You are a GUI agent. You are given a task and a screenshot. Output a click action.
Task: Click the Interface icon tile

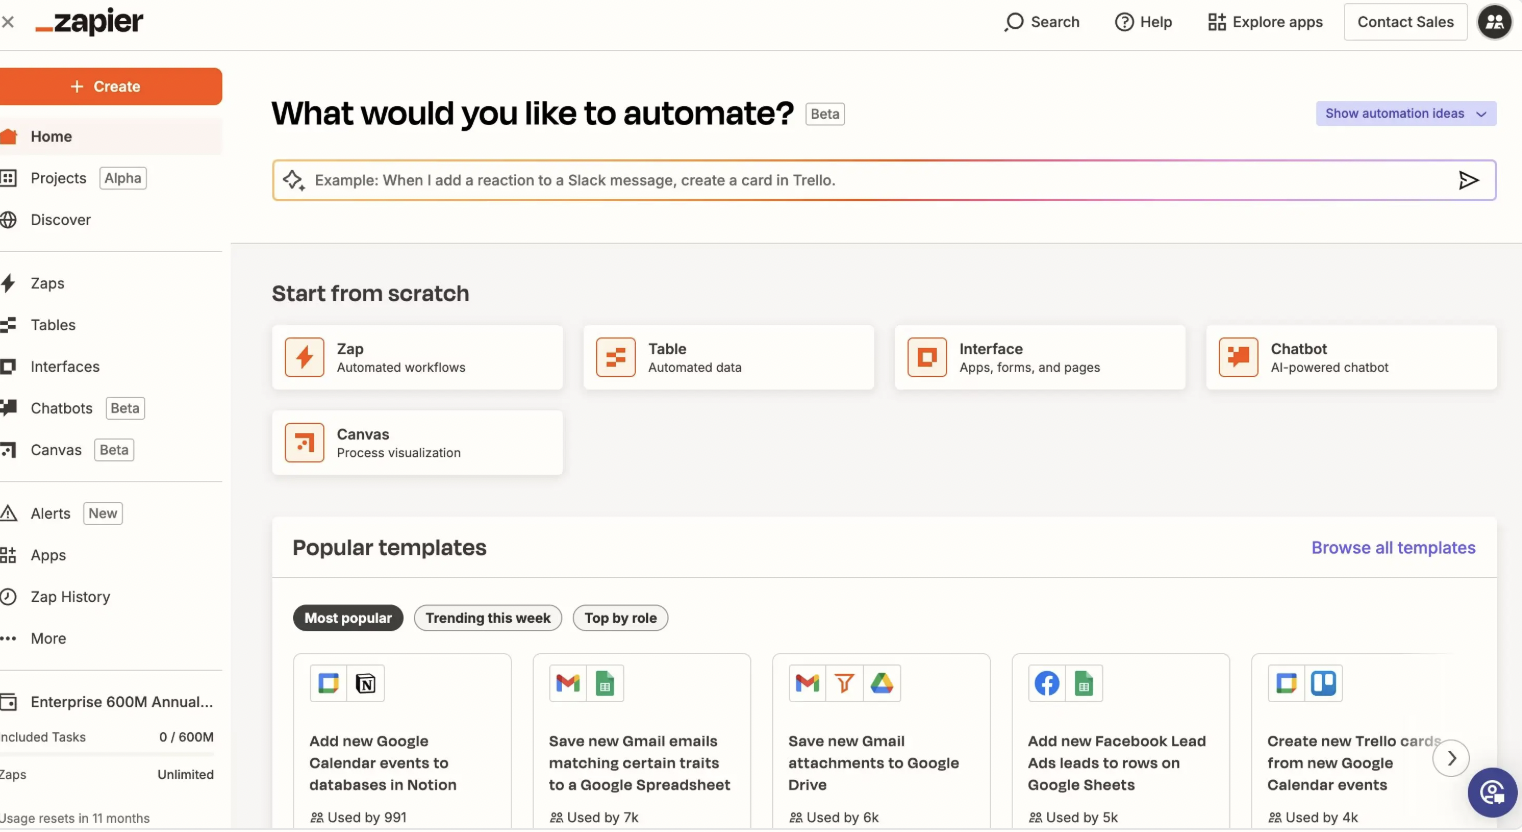926,357
